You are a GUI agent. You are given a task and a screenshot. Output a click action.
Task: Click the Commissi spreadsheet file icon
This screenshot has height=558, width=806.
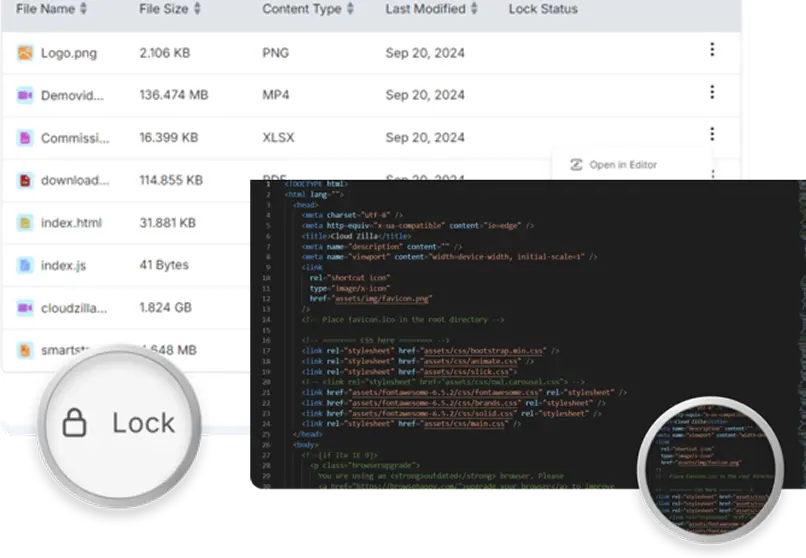(25, 138)
